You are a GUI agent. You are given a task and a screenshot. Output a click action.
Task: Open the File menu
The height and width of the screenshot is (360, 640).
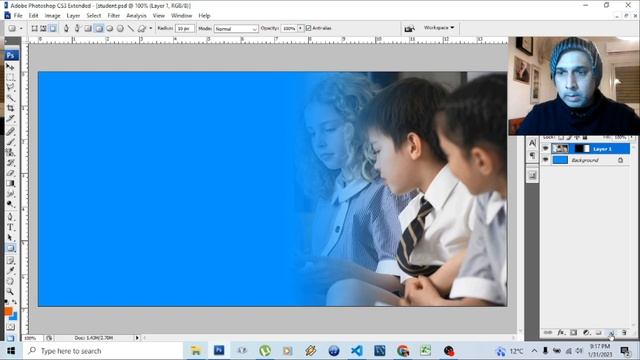pos(18,16)
